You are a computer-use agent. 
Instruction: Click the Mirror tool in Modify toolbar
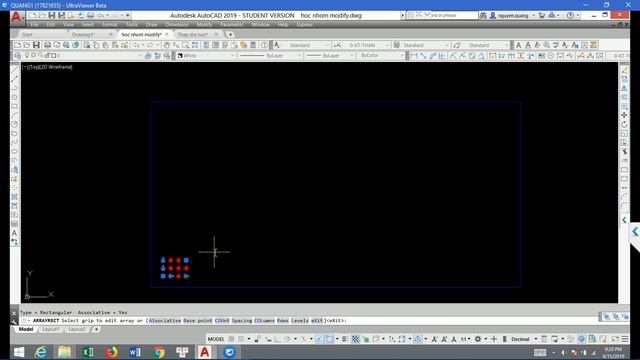(624, 88)
